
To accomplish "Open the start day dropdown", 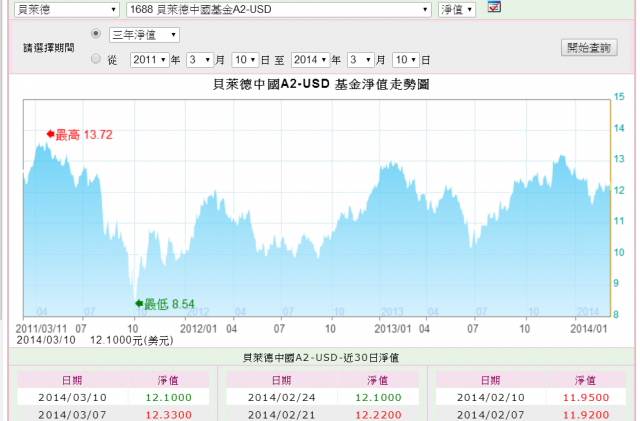I will click(245, 60).
